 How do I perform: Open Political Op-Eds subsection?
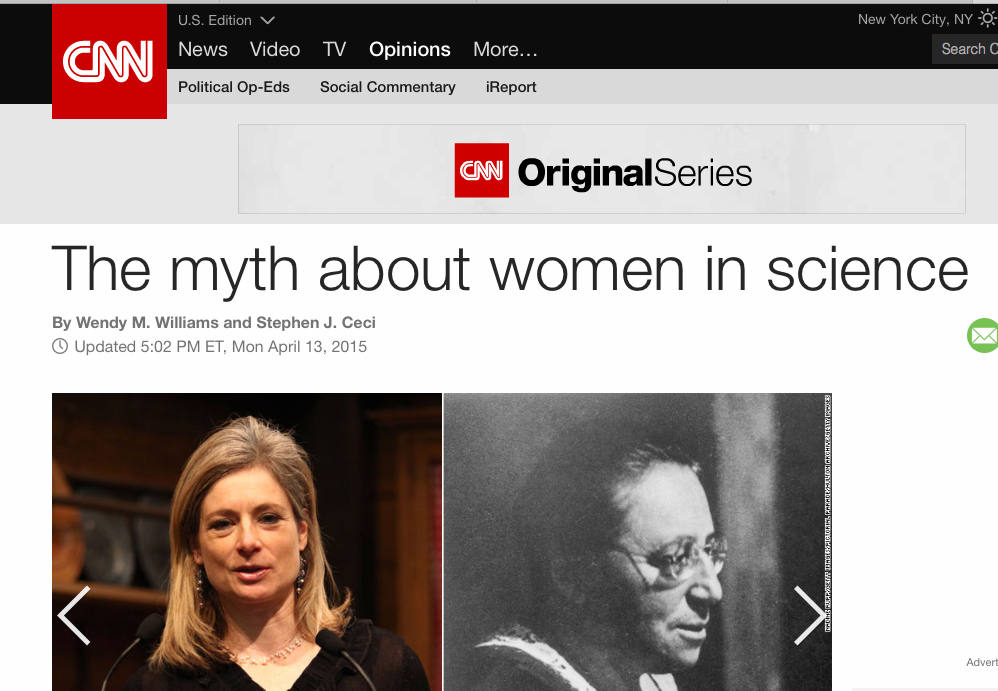pos(234,87)
